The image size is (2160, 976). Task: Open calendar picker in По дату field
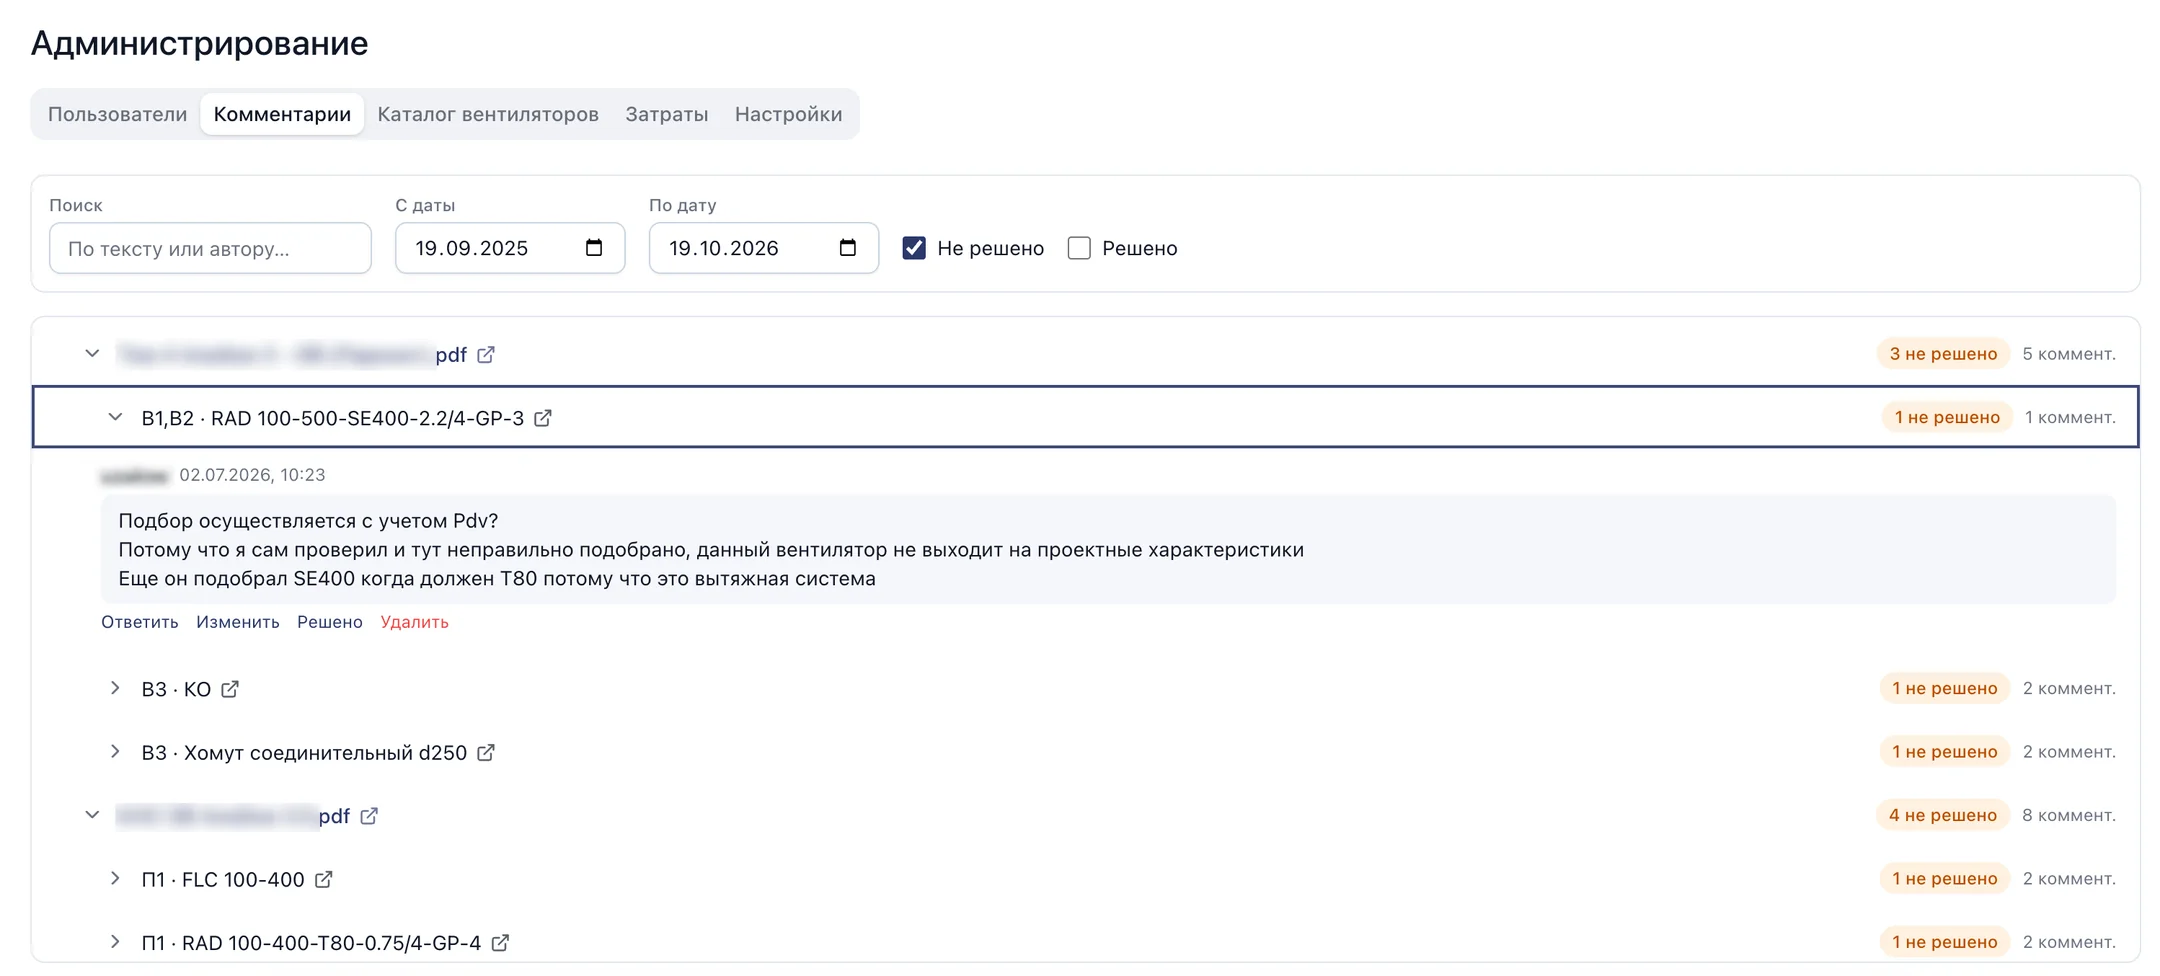coord(848,248)
